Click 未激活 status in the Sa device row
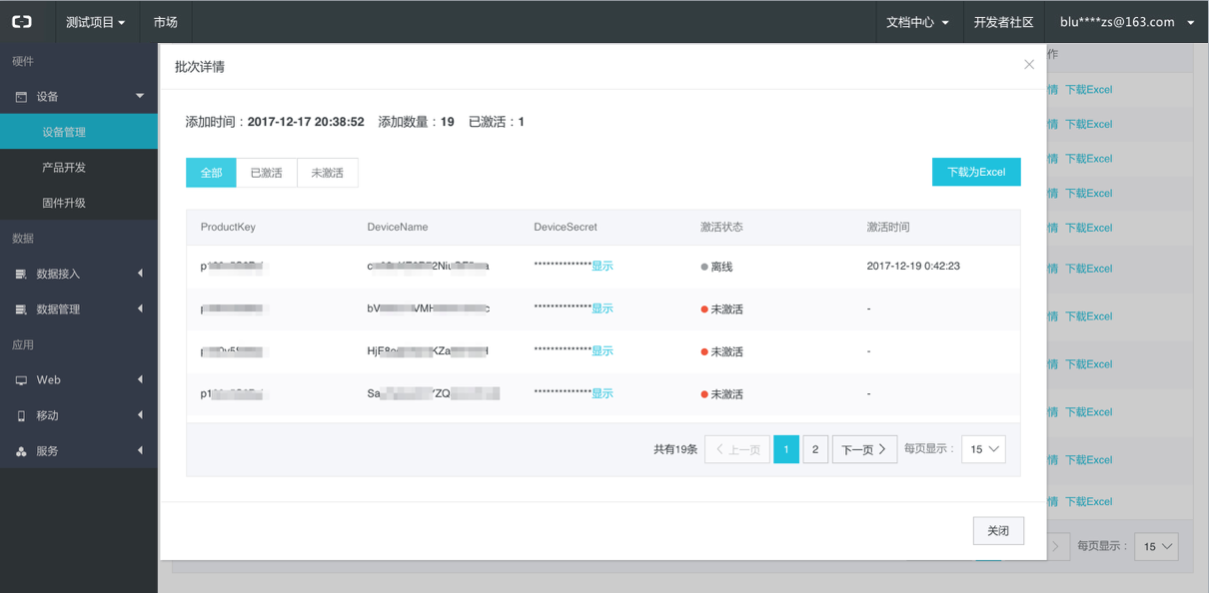 pos(722,394)
